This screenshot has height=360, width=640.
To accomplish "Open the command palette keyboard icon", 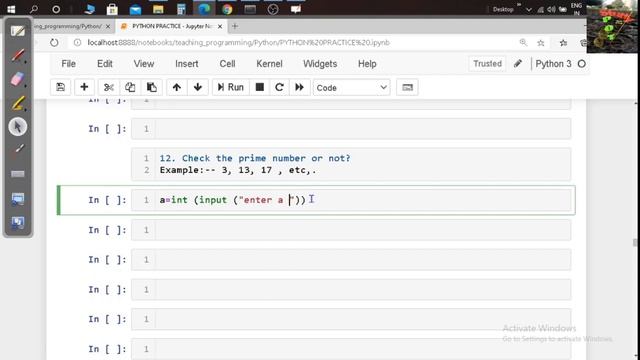I will tap(407, 87).
